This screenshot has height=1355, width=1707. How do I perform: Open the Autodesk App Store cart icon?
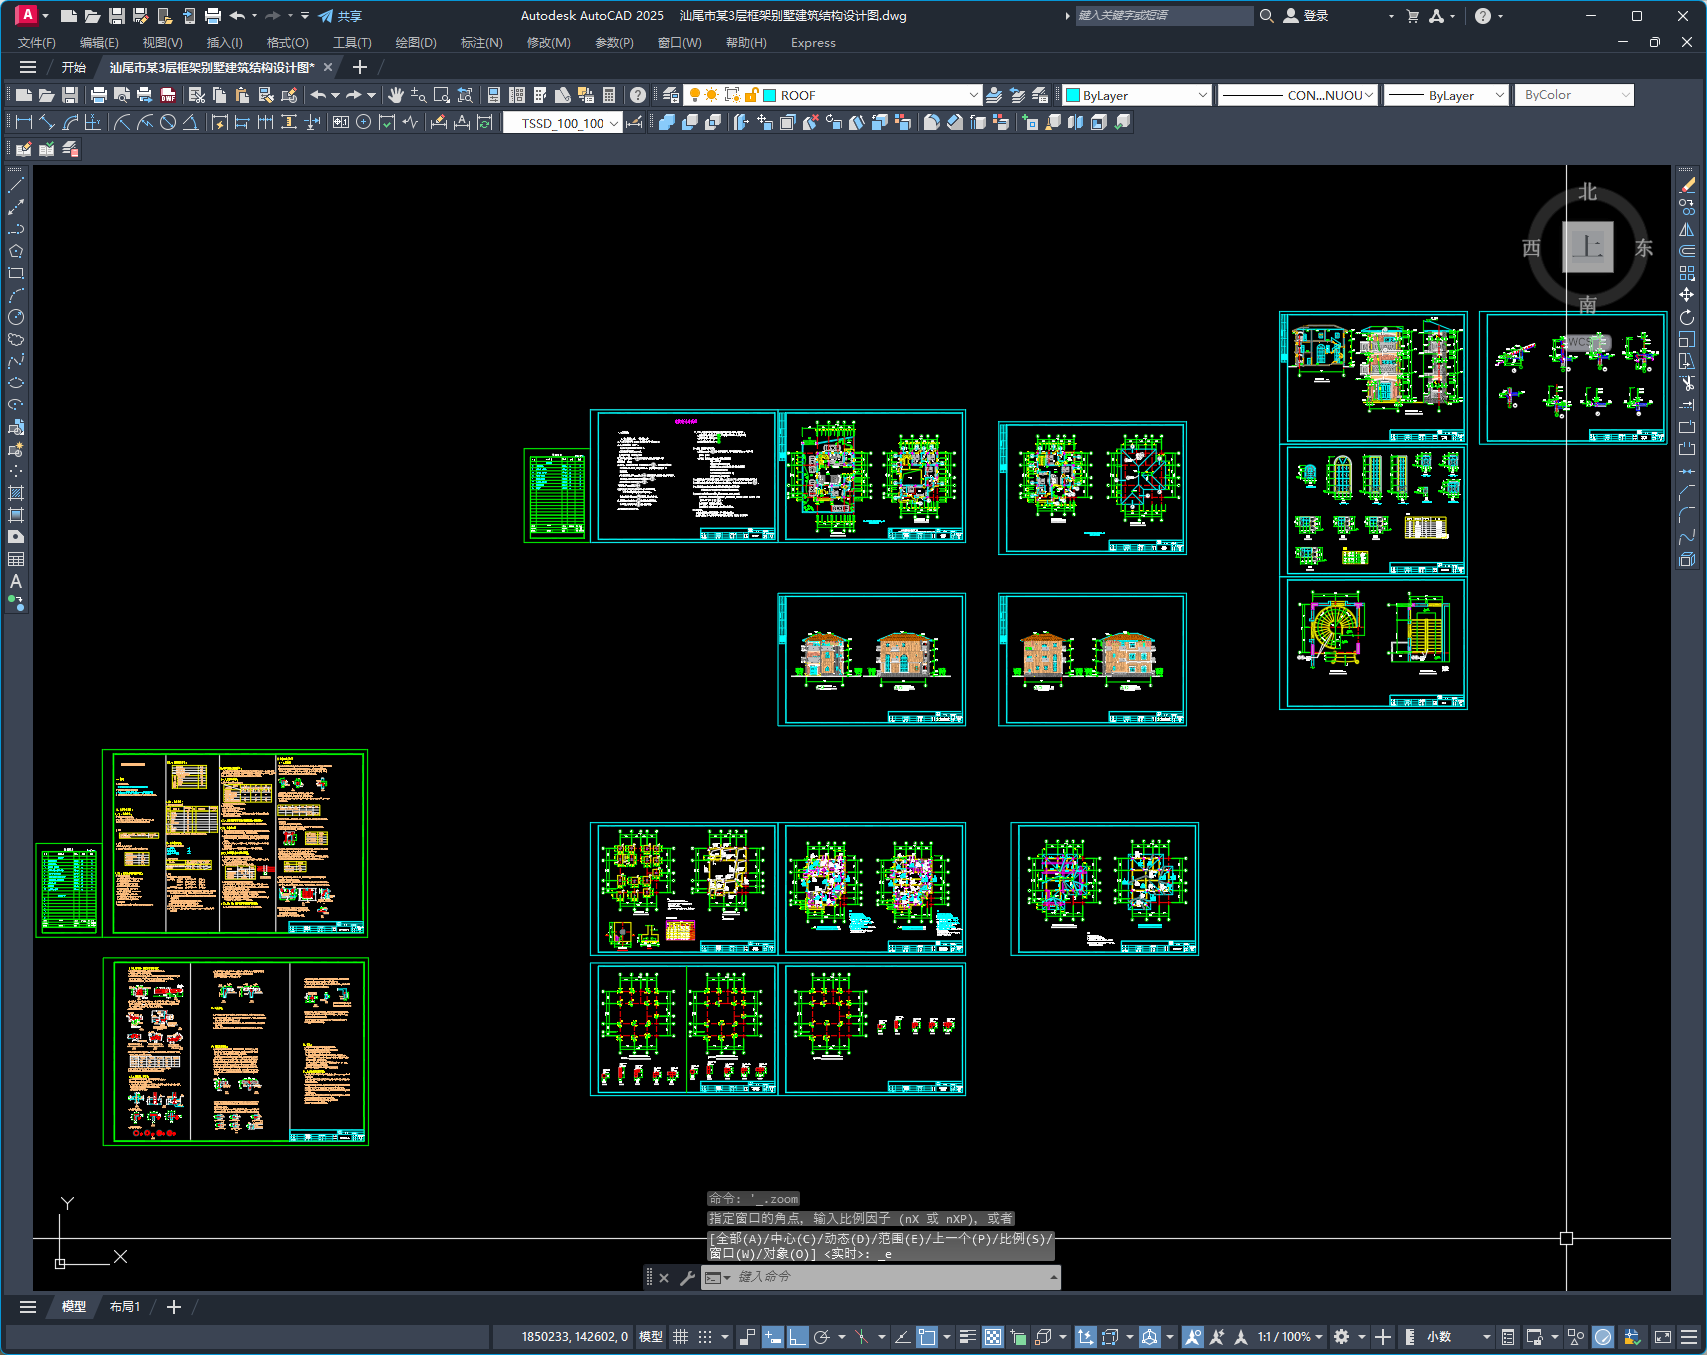[1412, 16]
